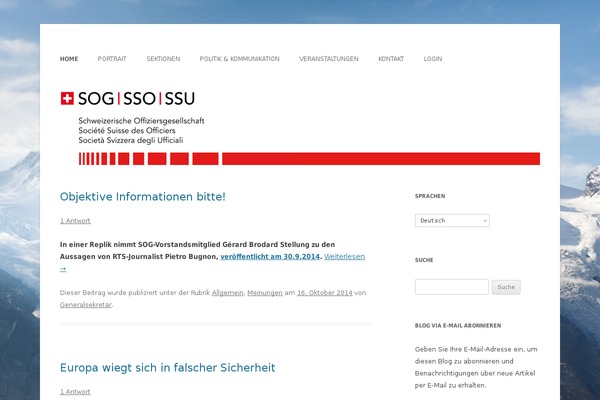The height and width of the screenshot is (400, 600).
Task: Open '1 Antwort' under Objektive Informationen
Action: pos(75,220)
